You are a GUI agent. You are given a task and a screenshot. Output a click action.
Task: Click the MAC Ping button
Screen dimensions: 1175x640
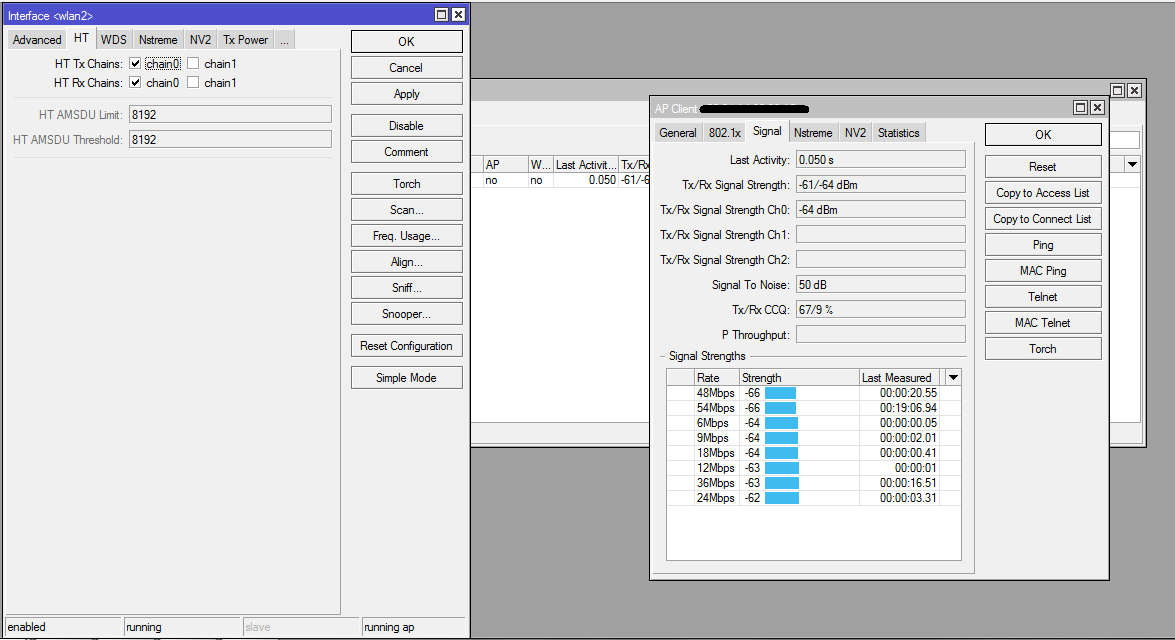tap(1042, 271)
